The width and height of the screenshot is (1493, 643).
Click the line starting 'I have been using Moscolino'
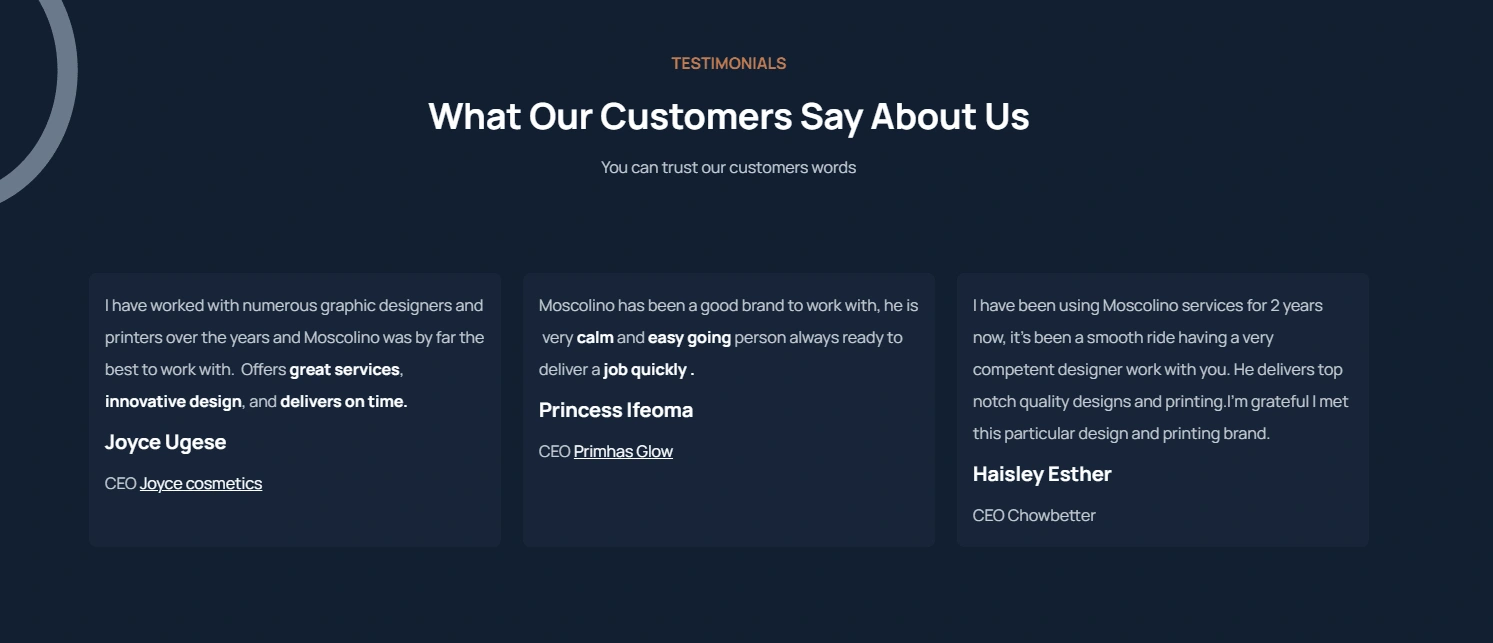(1147, 306)
